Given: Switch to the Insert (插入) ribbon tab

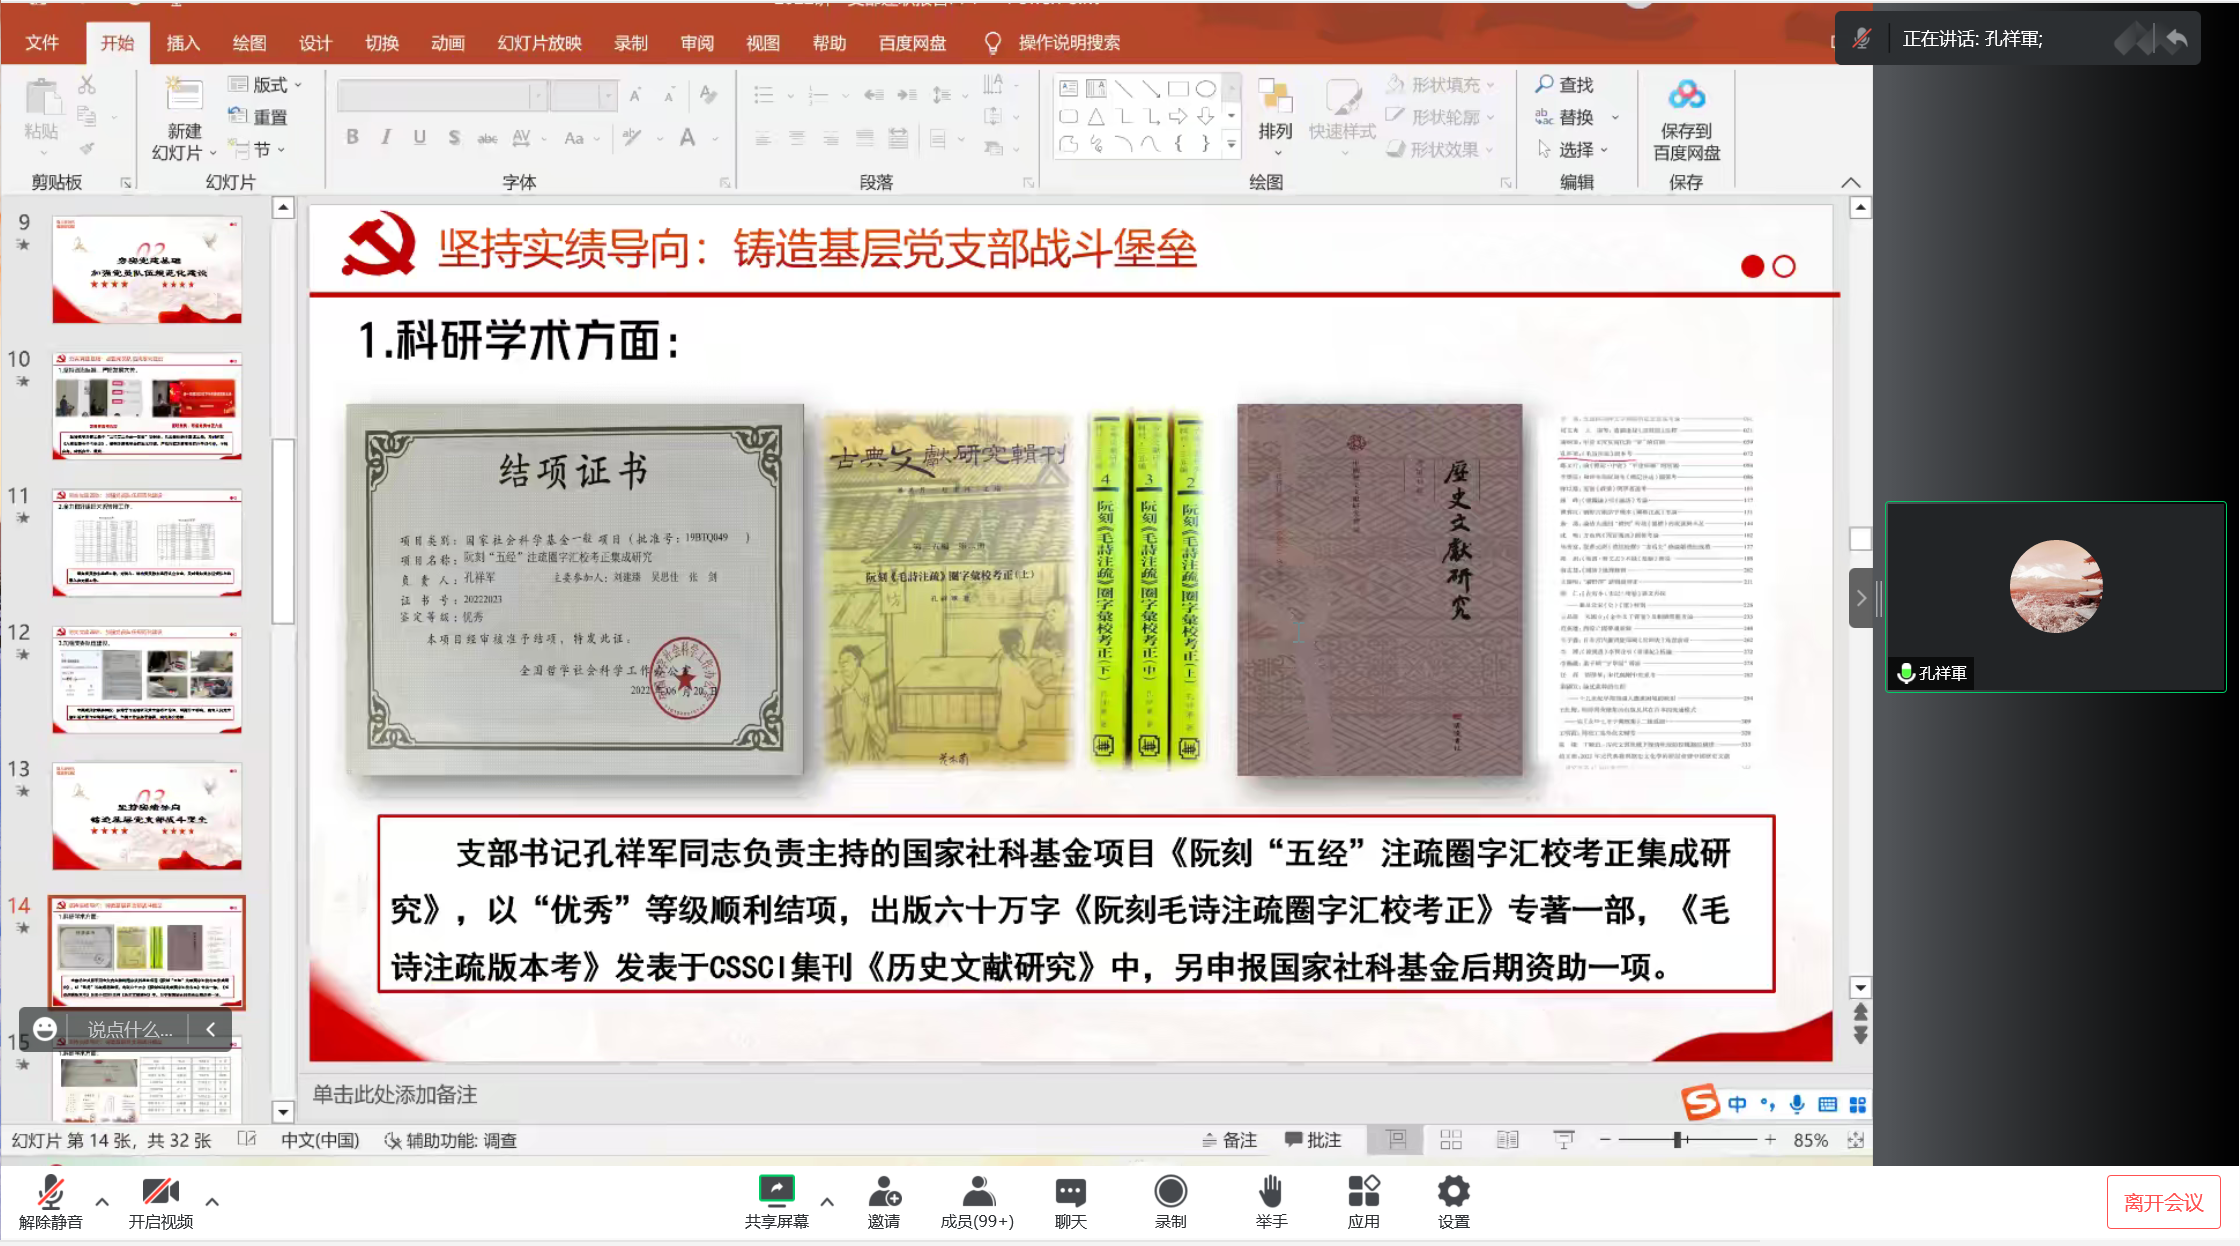Looking at the screenshot, I should click(183, 43).
